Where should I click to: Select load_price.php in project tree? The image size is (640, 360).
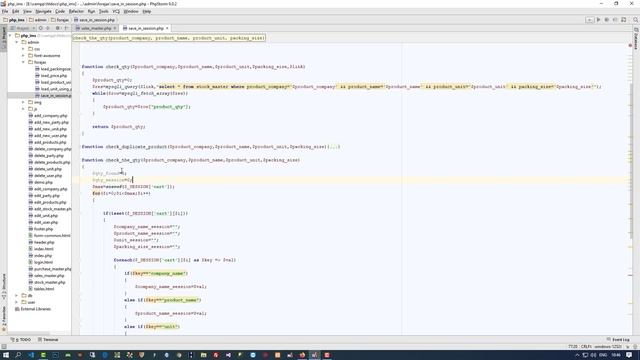51,76
